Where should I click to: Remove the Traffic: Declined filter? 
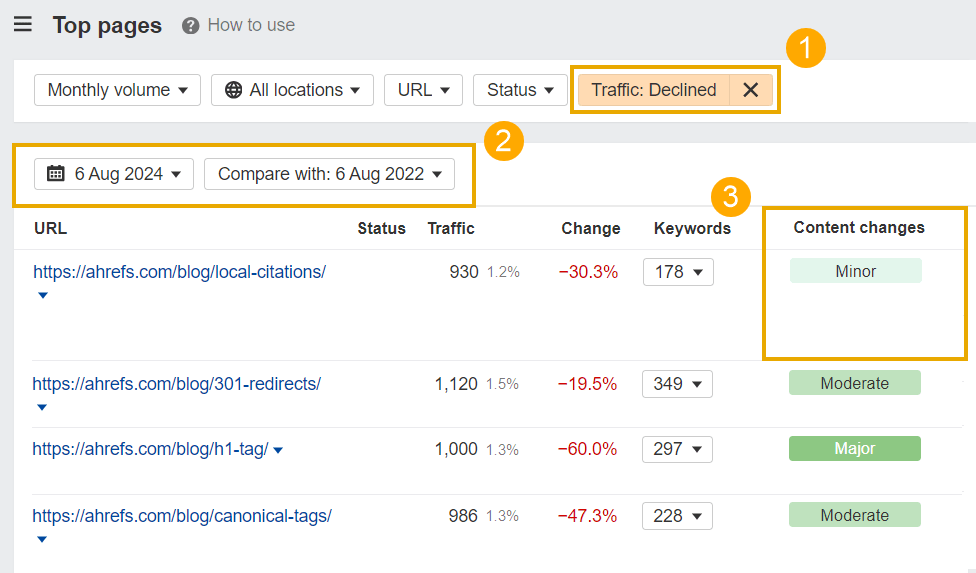tap(751, 90)
